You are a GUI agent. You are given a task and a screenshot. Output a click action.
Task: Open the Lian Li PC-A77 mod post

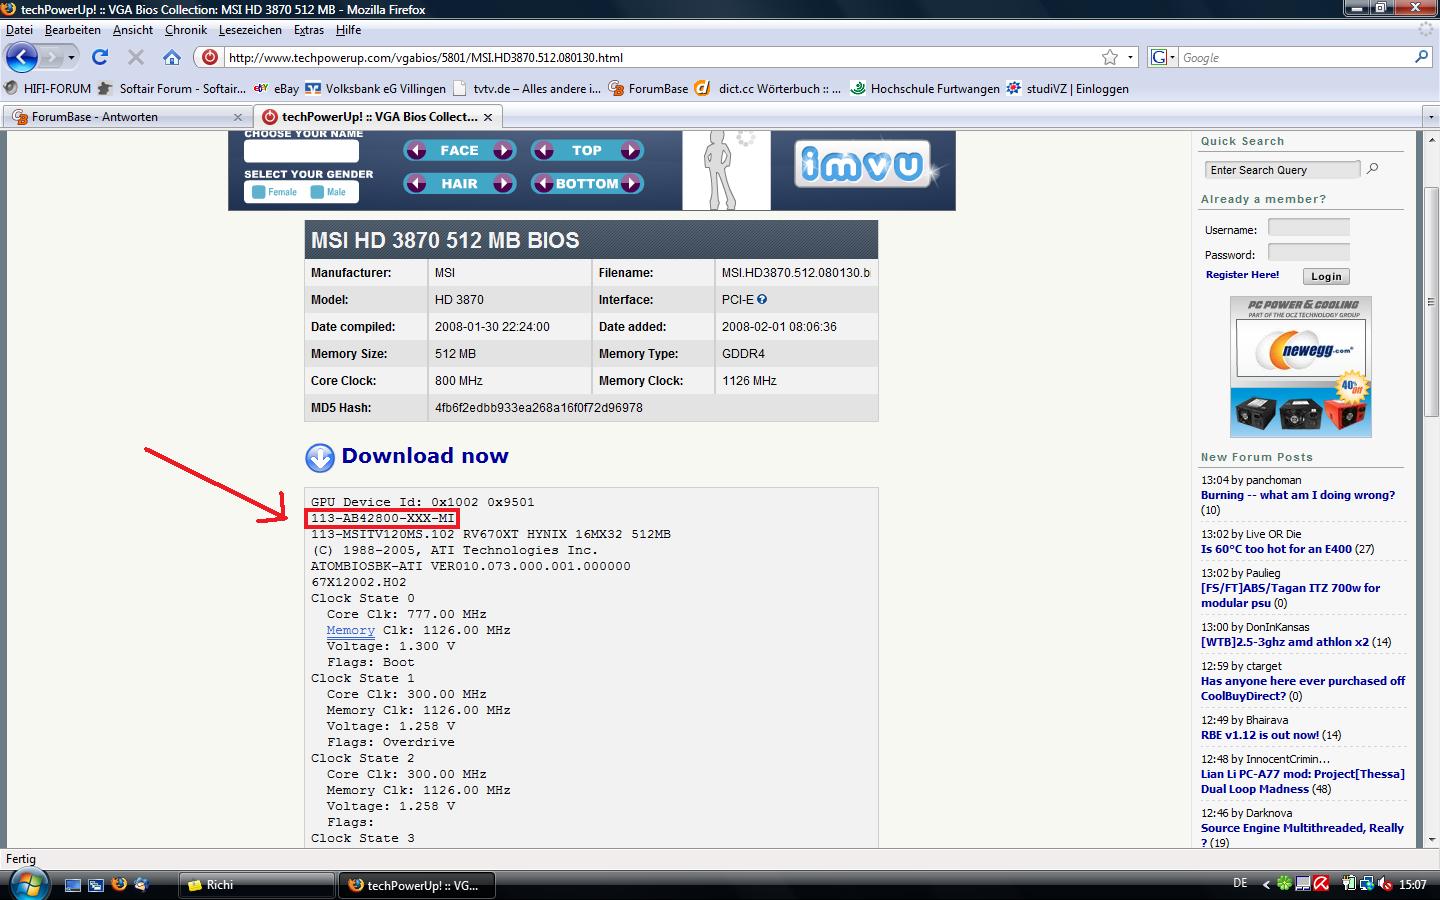[1303, 781]
